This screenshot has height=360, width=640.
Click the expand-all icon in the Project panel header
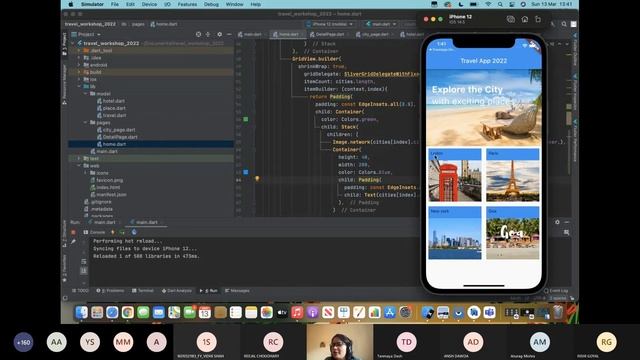(208, 34)
